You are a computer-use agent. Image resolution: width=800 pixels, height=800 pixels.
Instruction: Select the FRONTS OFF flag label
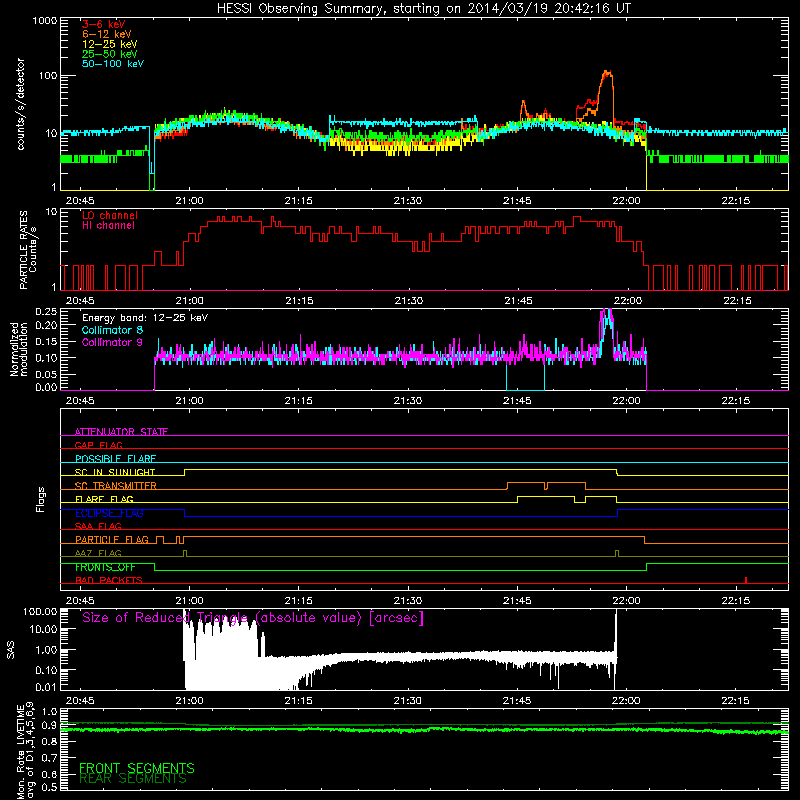tap(105, 567)
